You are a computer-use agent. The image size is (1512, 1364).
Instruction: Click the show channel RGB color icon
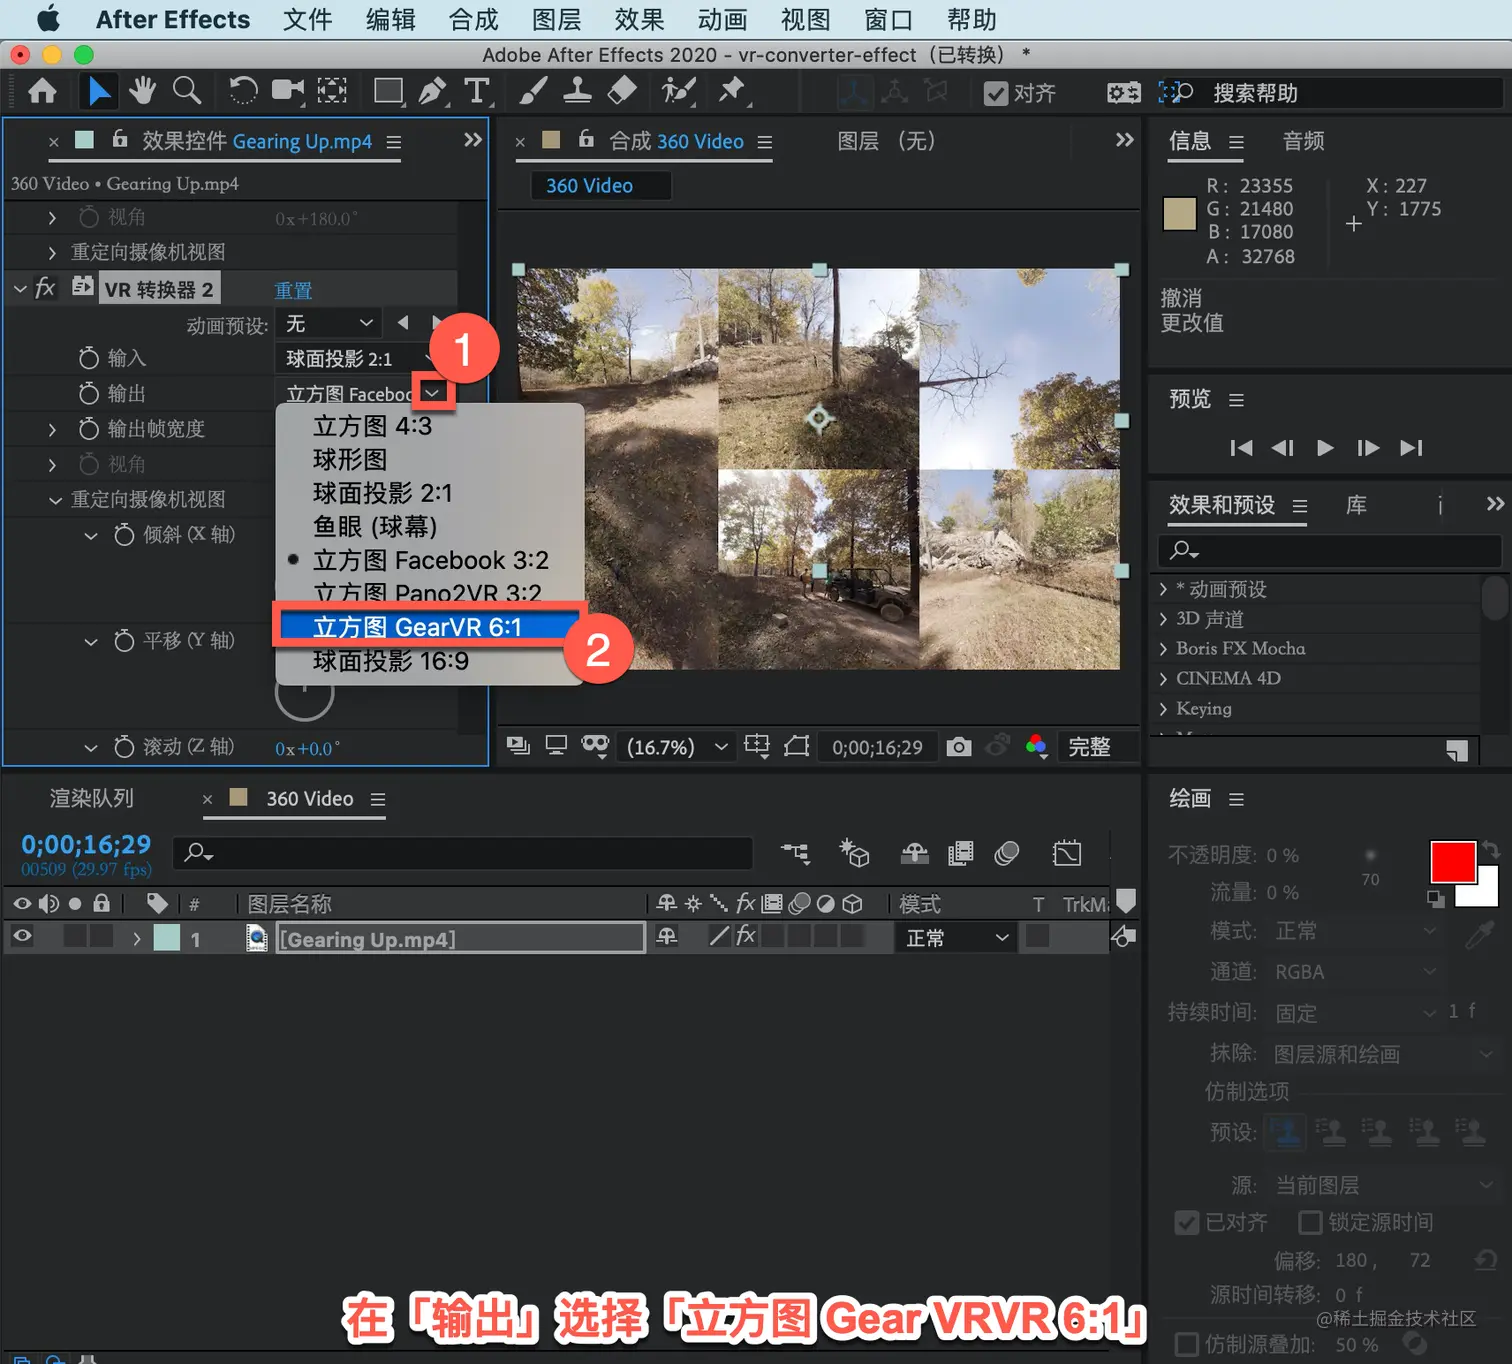(x=1036, y=746)
